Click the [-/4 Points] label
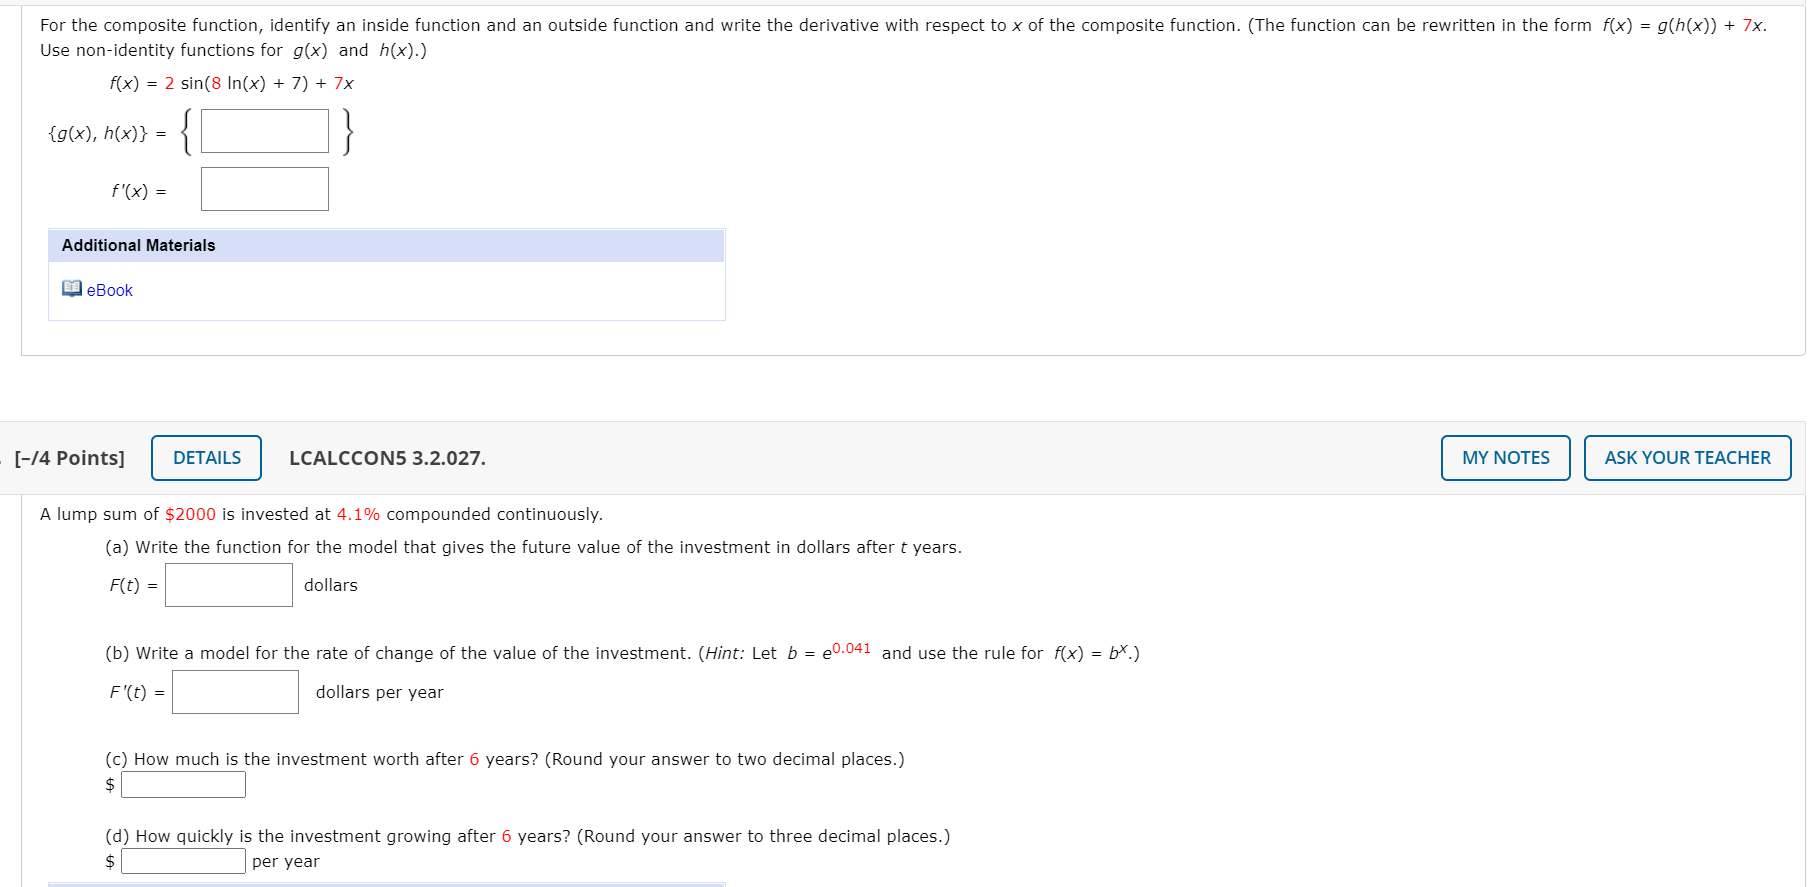This screenshot has width=1817, height=887. pyautogui.click(x=69, y=457)
